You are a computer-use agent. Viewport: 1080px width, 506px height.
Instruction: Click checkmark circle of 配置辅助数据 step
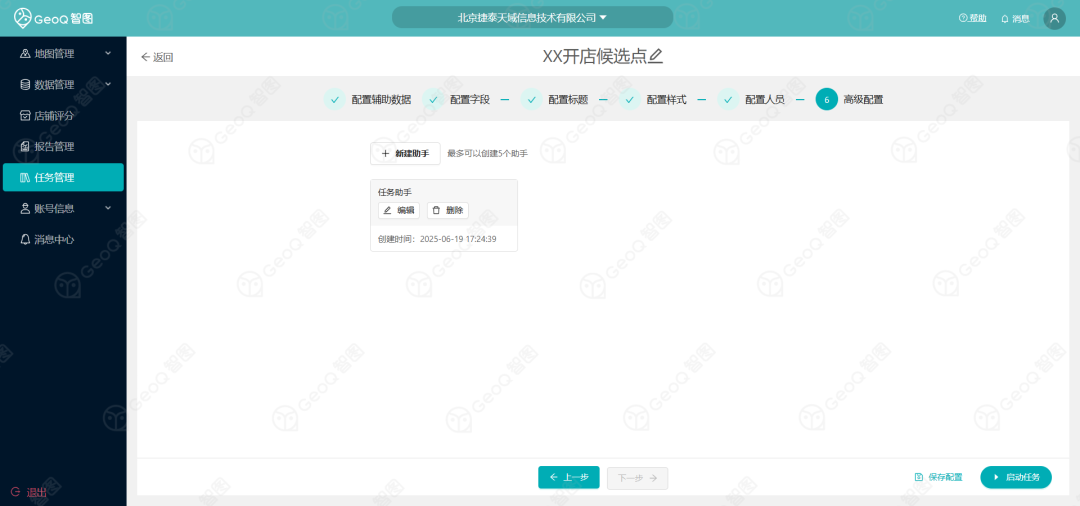[335, 99]
